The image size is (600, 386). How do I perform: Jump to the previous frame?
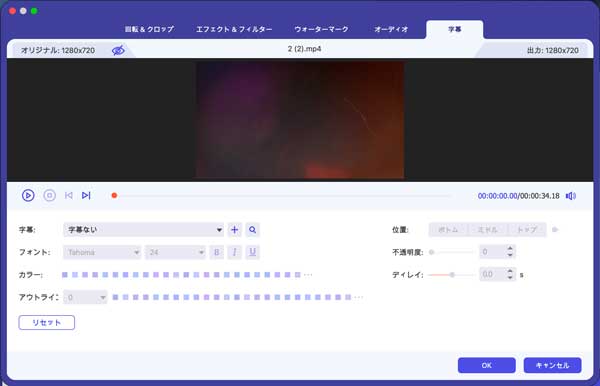[68, 195]
